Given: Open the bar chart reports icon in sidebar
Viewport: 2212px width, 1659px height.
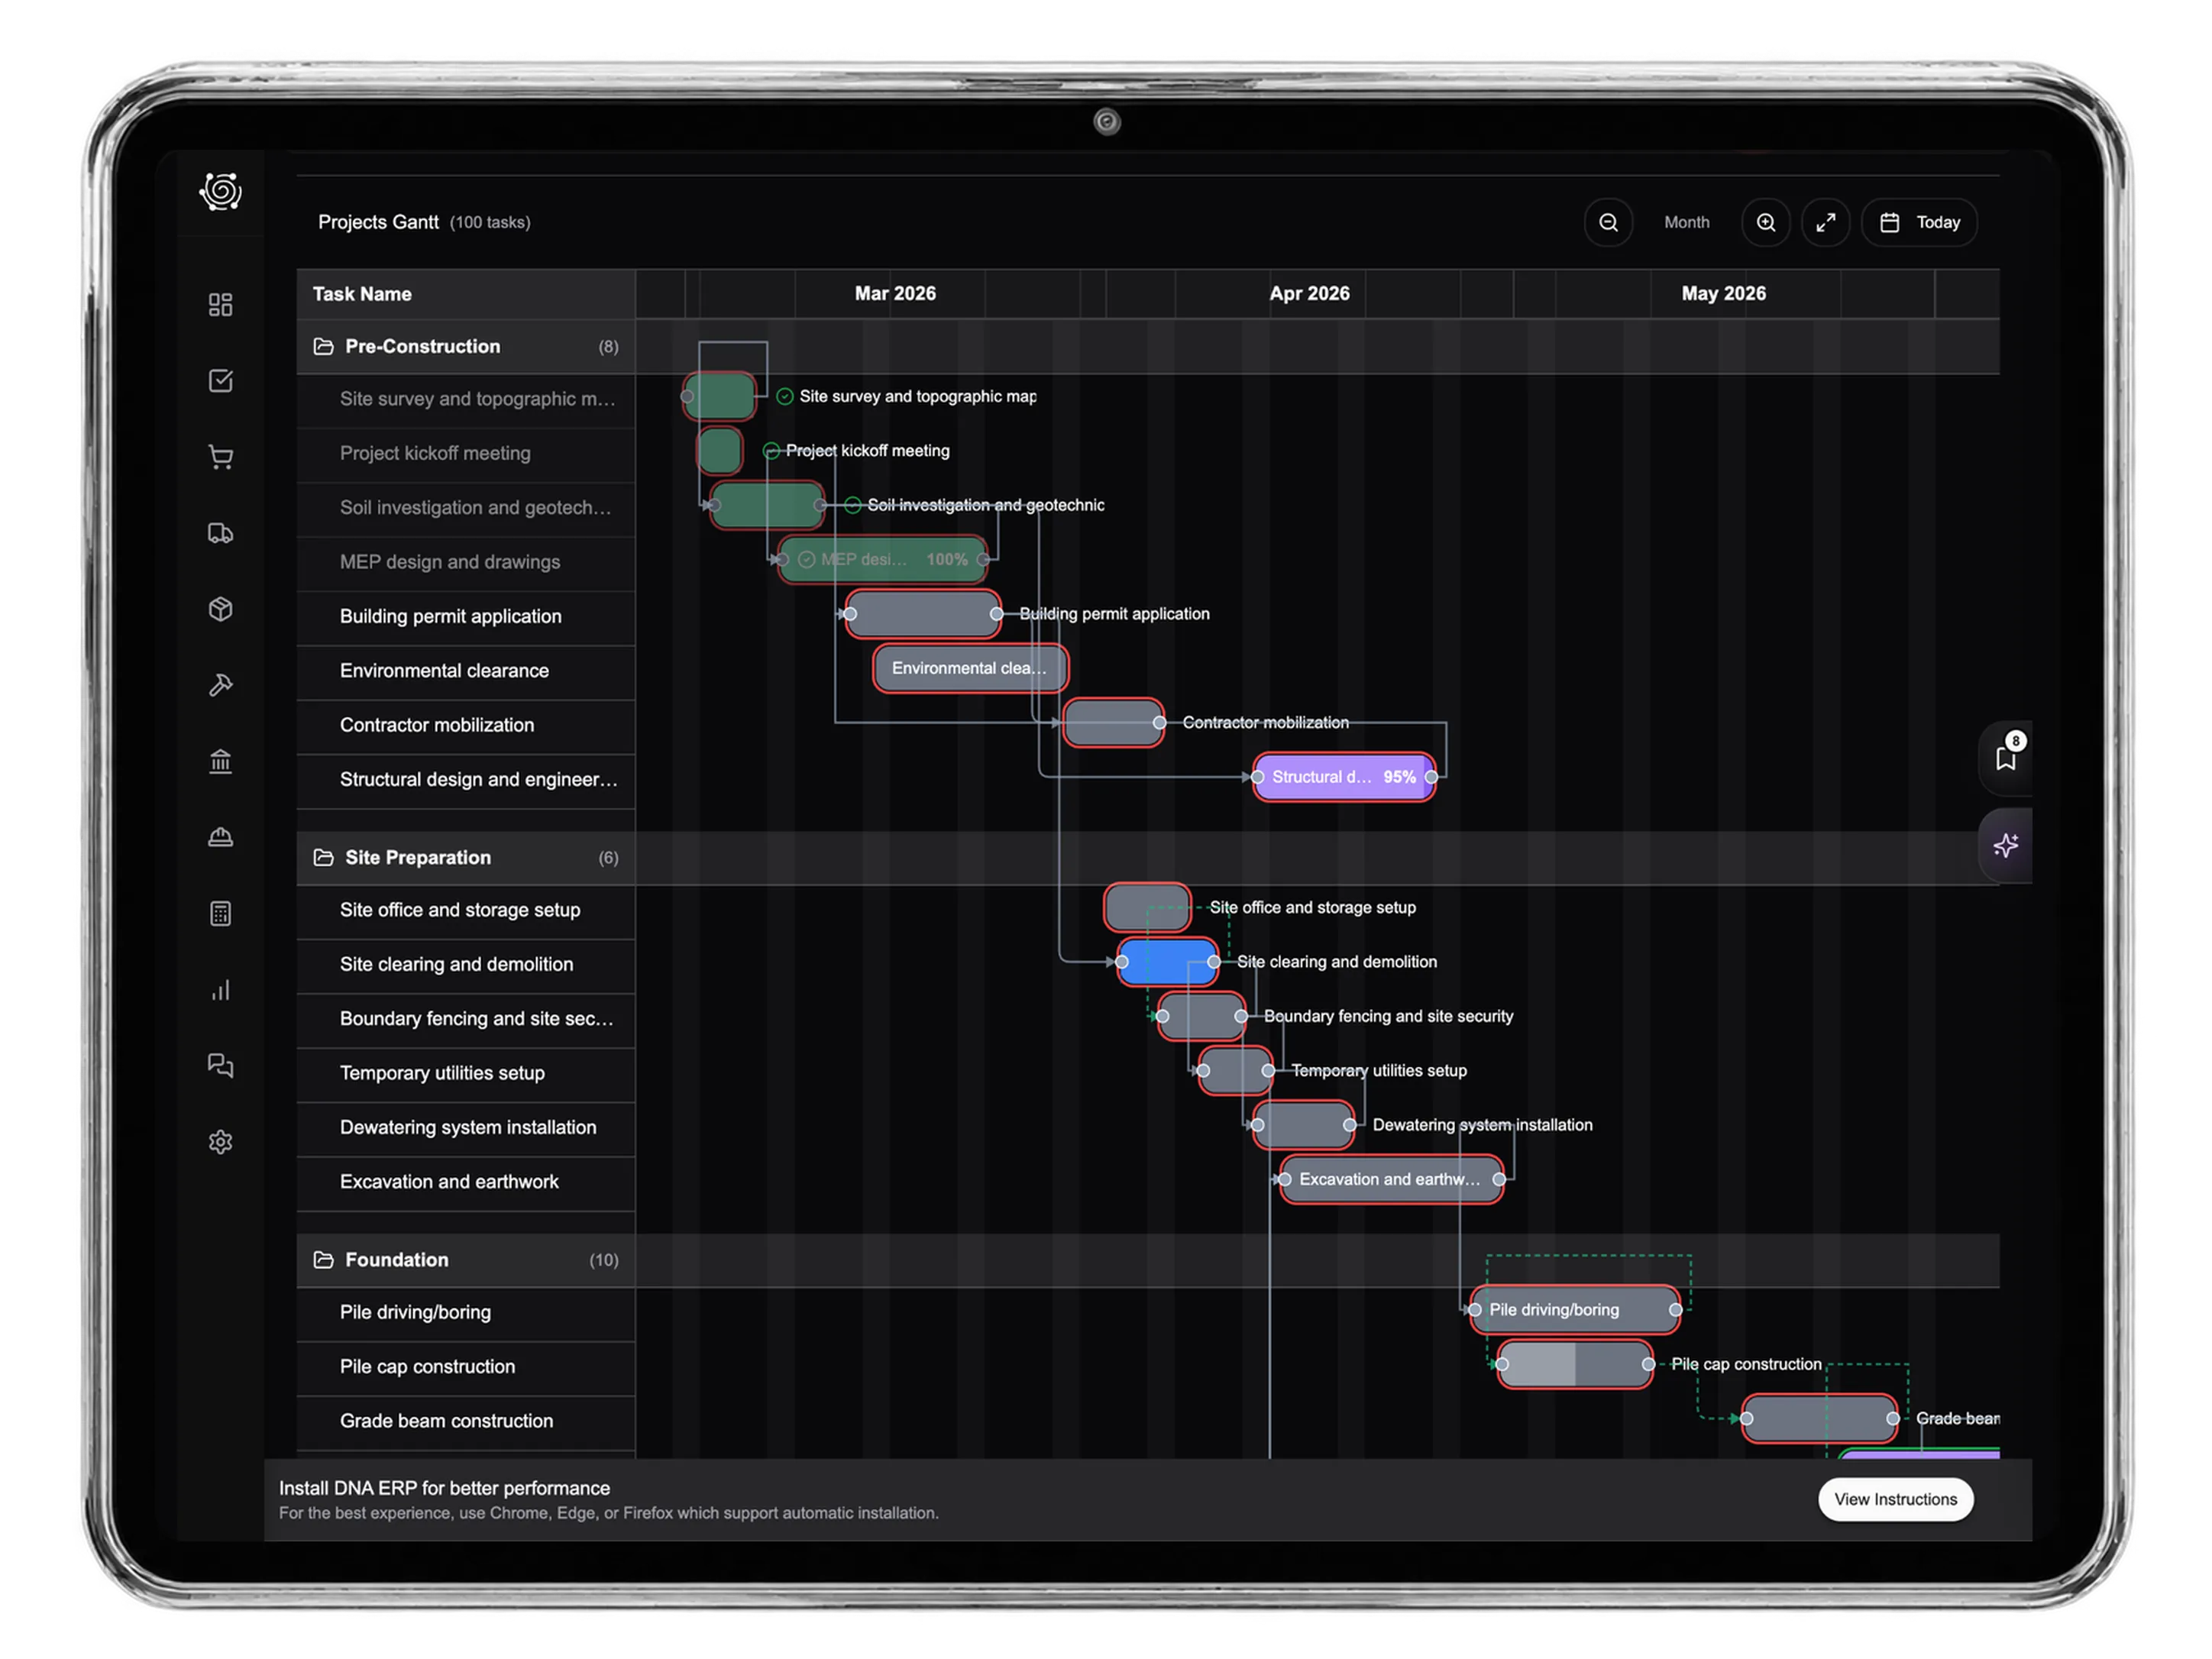Looking at the screenshot, I should pyautogui.click(x=220, y=990).
